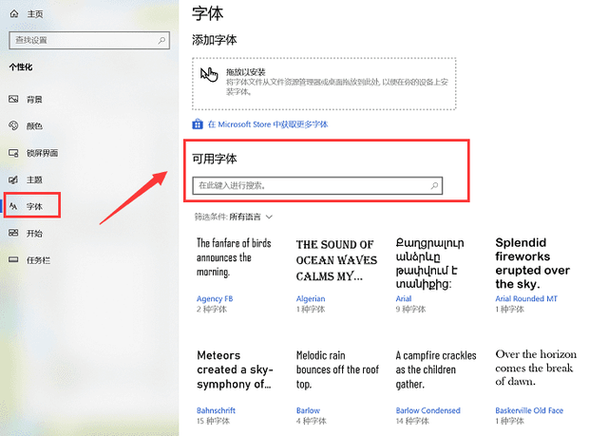The width and height of the screenshot is (608, 436).
Task: Click the Microsoft Store bag icon
Action: pyautogui.click(x=198, y=125)
